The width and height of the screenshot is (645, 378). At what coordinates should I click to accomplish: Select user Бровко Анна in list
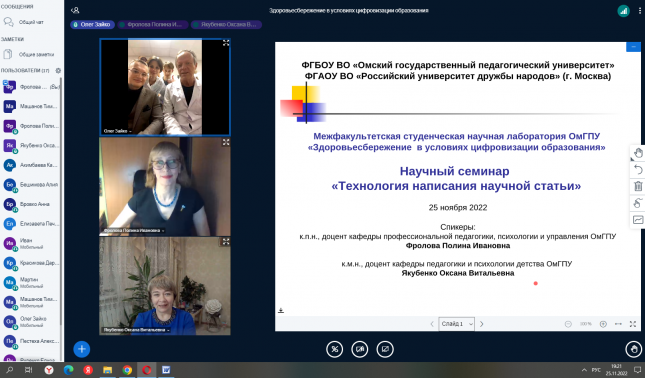click(31, 204)
